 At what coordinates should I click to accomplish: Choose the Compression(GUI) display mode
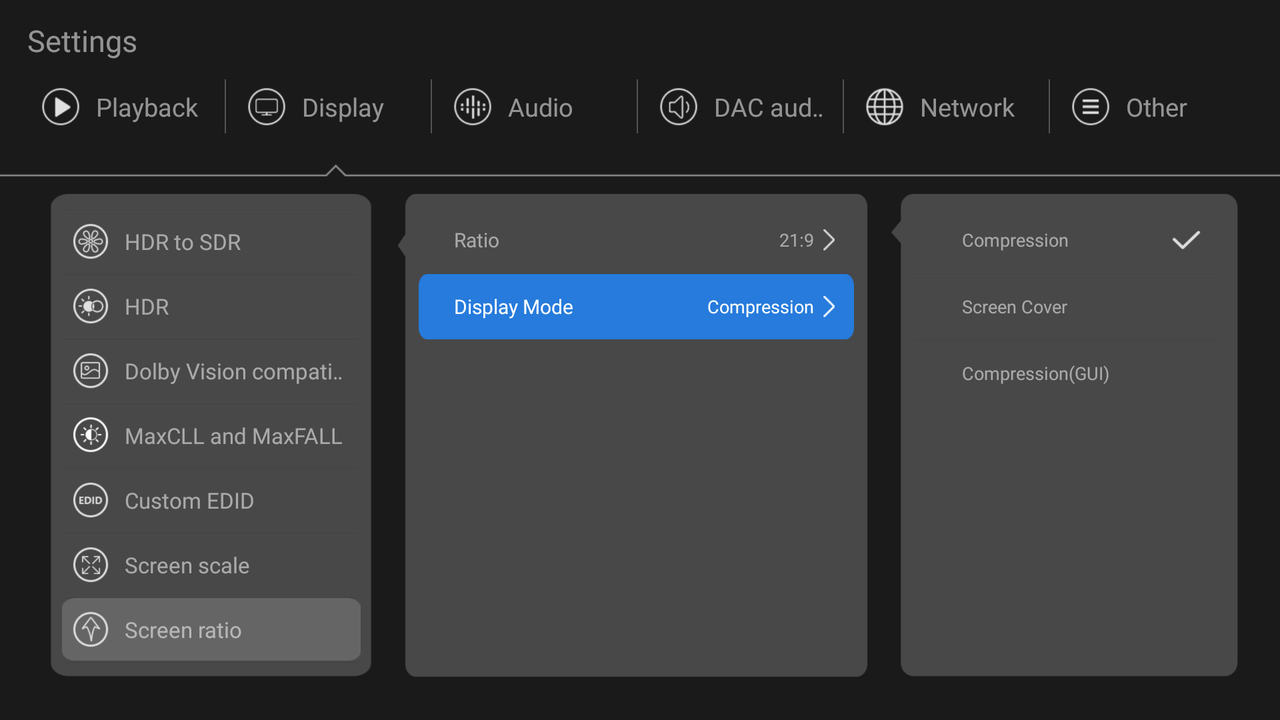[x=1069, y=374]
